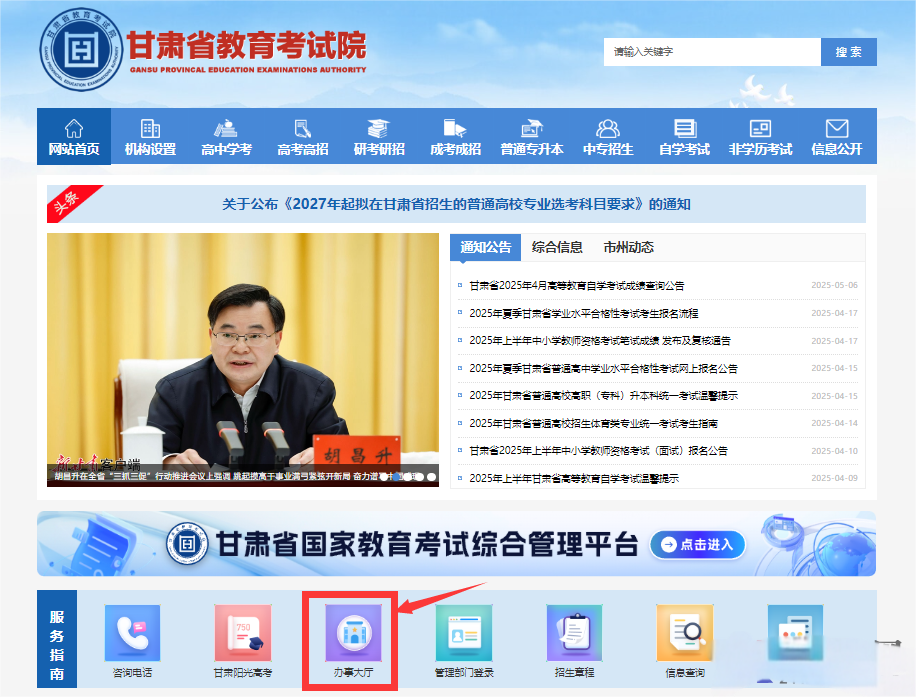The height and width of the screenshot is (697, 916).
Task: Open the 高考高招 navigation item
Action: click(303, 137)
